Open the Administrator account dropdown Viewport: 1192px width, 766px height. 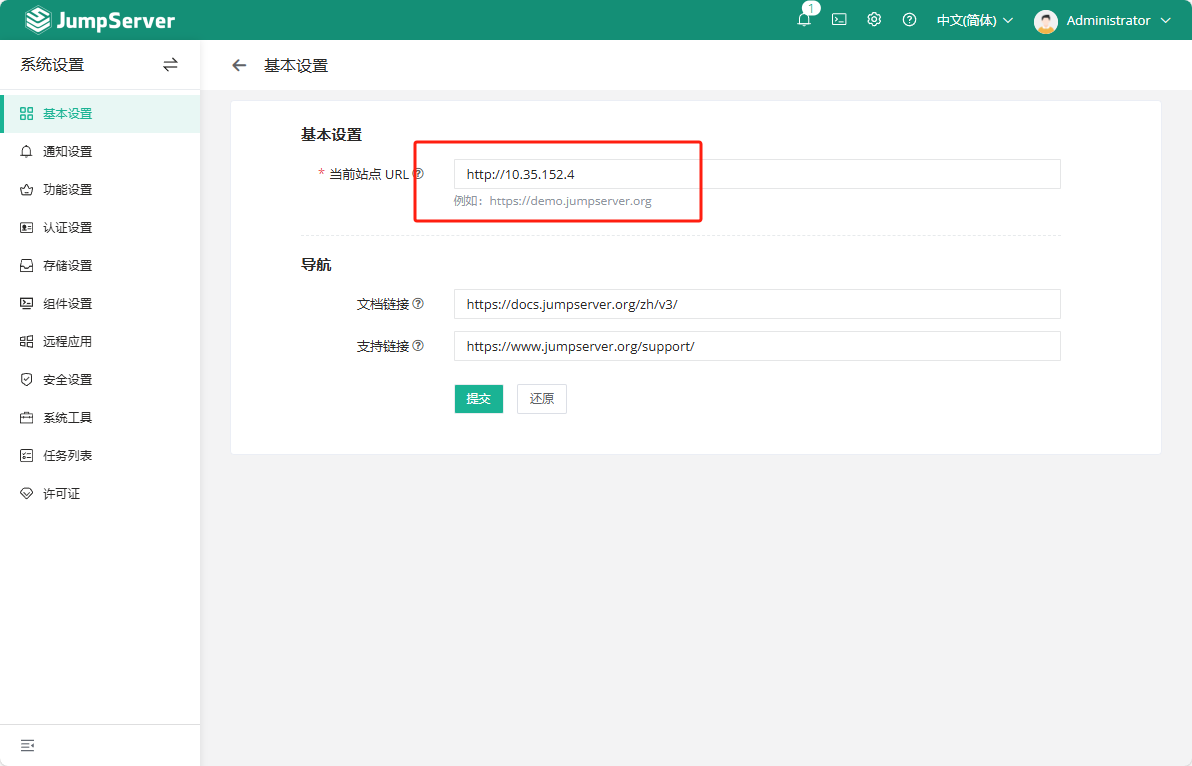1110,20
